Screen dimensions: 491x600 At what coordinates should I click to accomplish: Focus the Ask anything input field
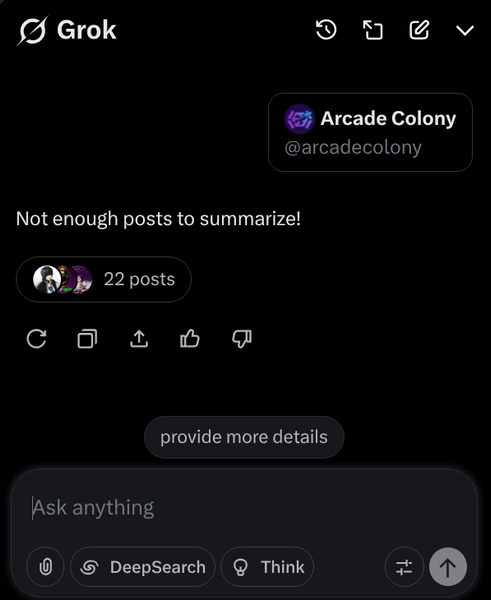[245, 508]
